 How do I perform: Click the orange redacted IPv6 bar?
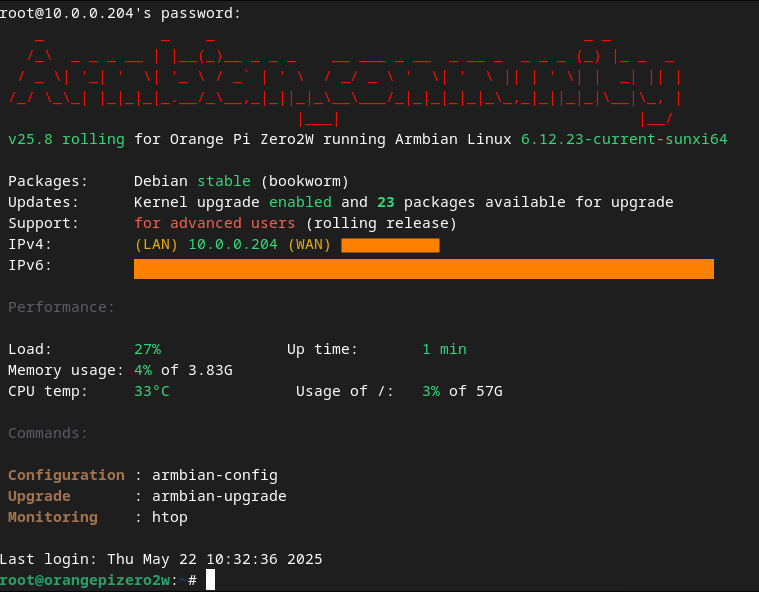(424, 269)
